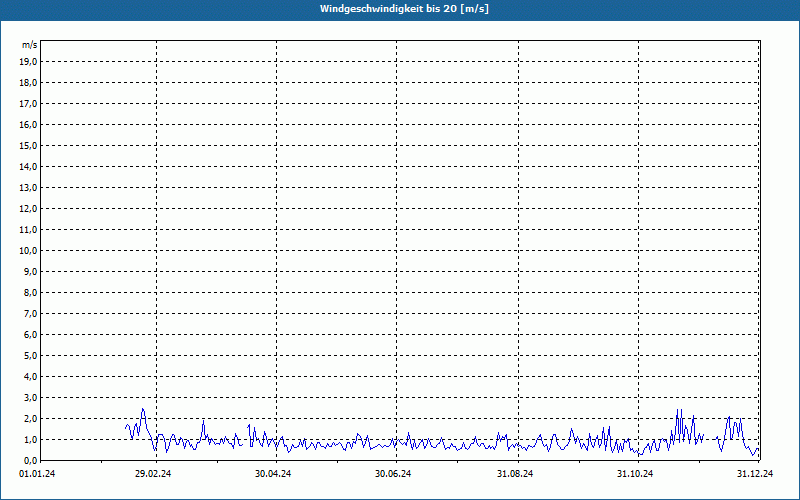Click the 1,0 y-axis value label

pos(31,440)
